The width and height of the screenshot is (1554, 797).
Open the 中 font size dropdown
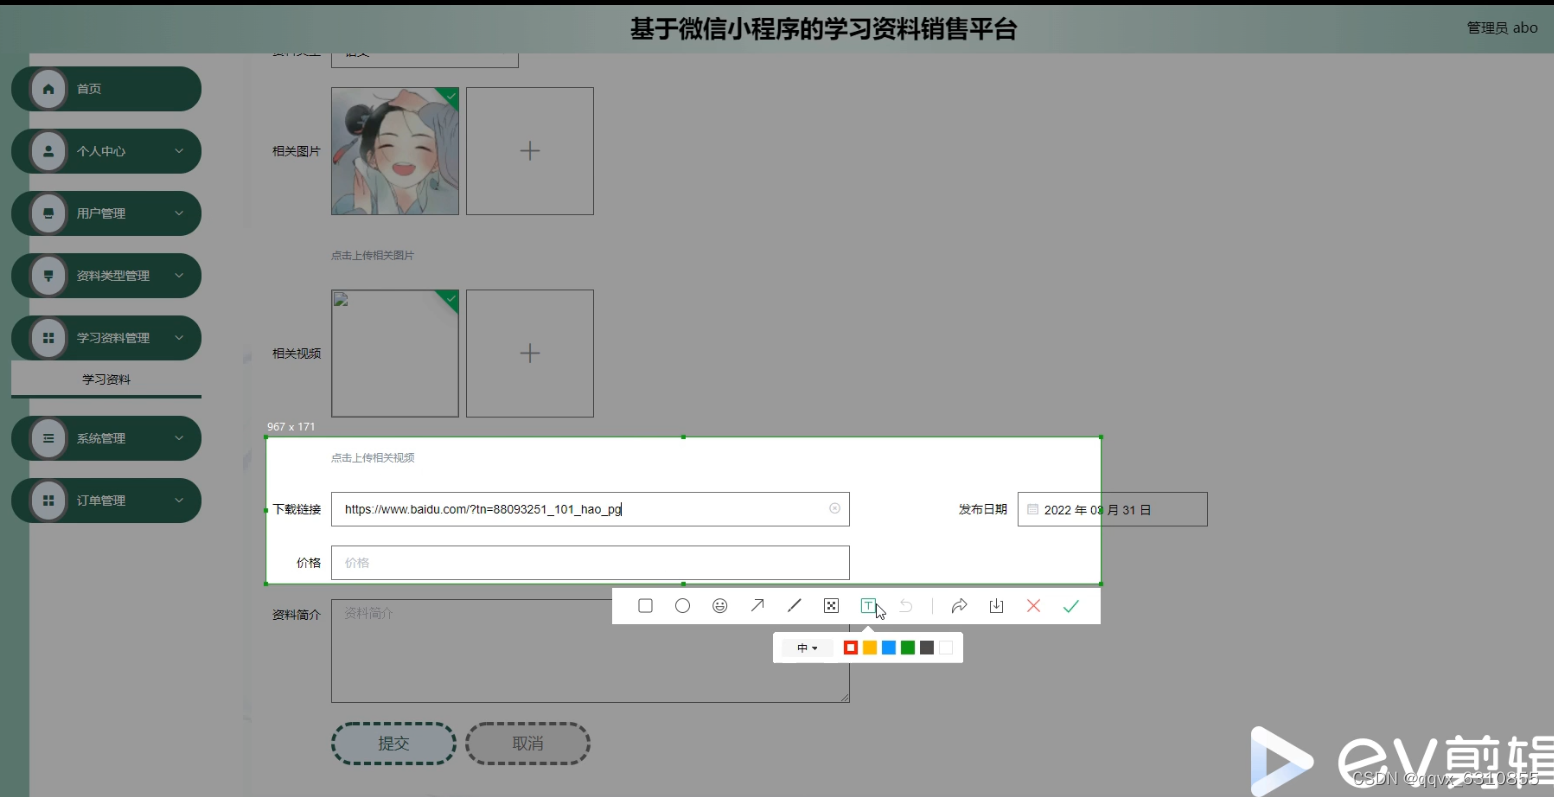(x=806, y=647)
